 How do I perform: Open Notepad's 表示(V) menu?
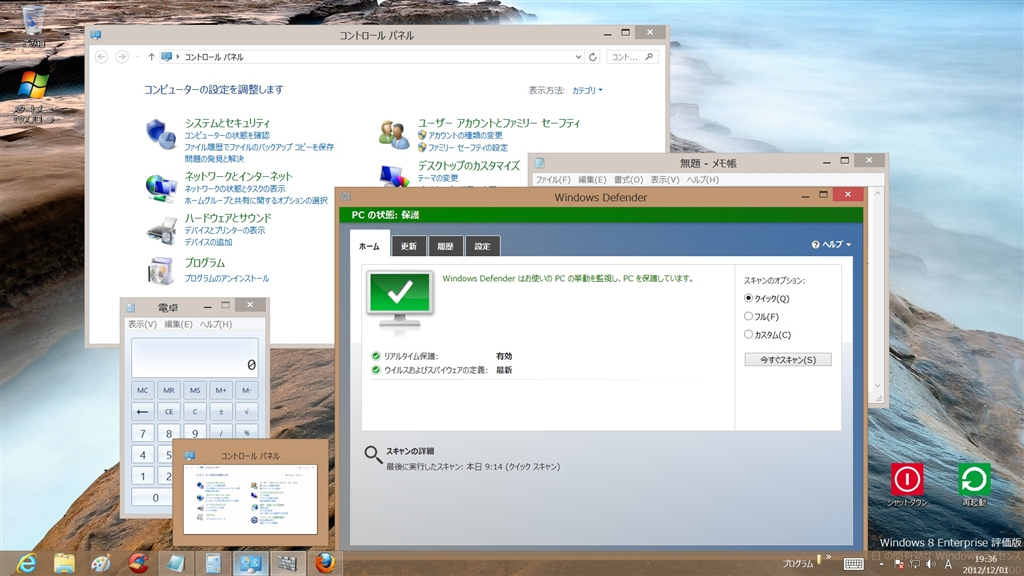click(x=665, y=180)
